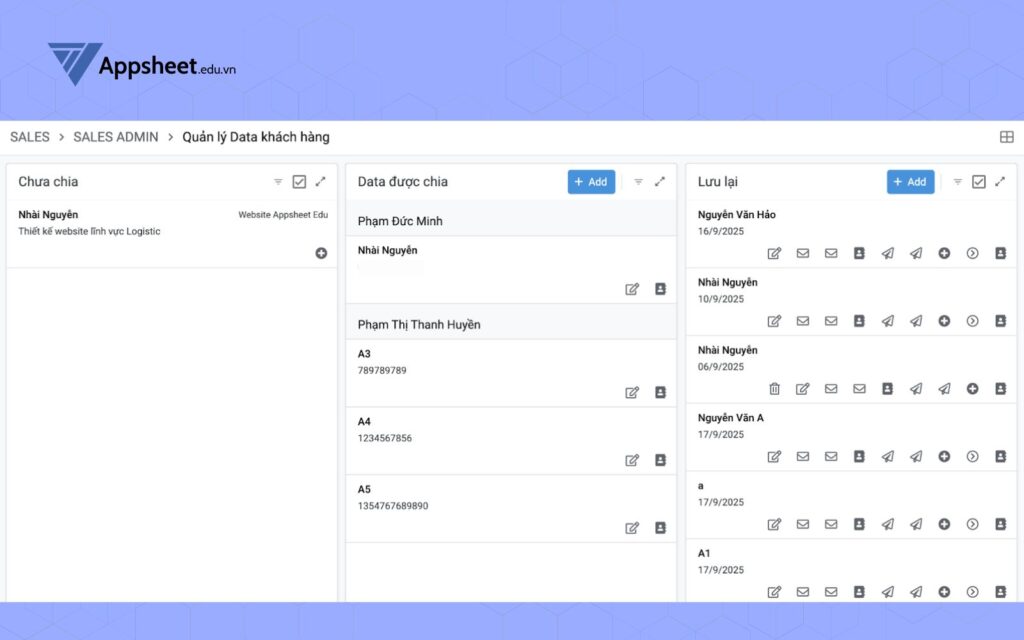Expand the Lưu lại panel to fullscreen
Viewport: 1024px width, 640px height.
(1000, 182)
